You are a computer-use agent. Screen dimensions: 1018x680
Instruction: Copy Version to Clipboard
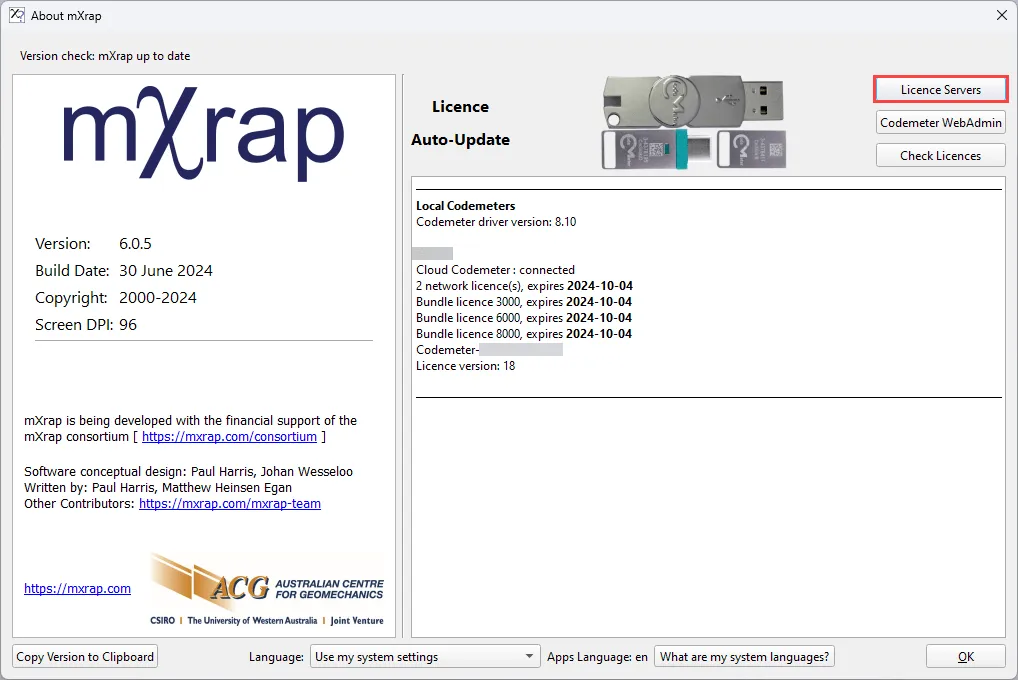click(x=85, y=657)
